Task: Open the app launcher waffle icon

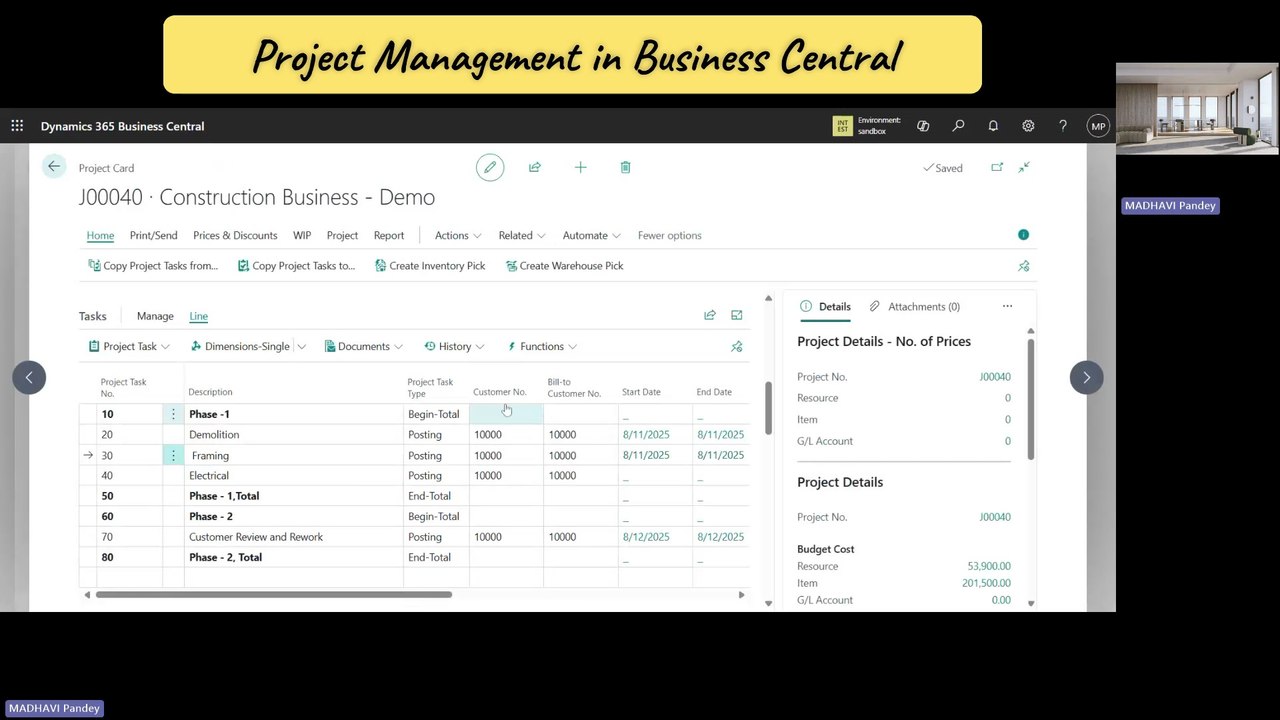Action: [17, 126]
